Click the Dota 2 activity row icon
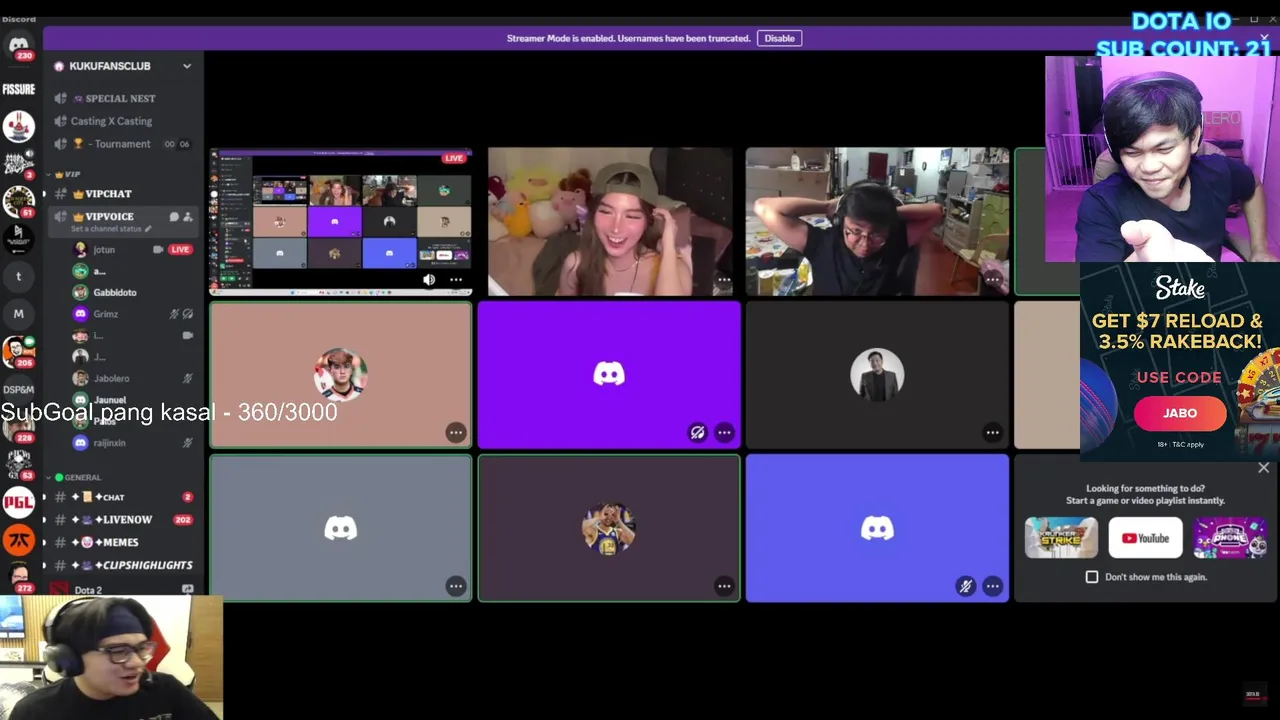 coord(60,590)
